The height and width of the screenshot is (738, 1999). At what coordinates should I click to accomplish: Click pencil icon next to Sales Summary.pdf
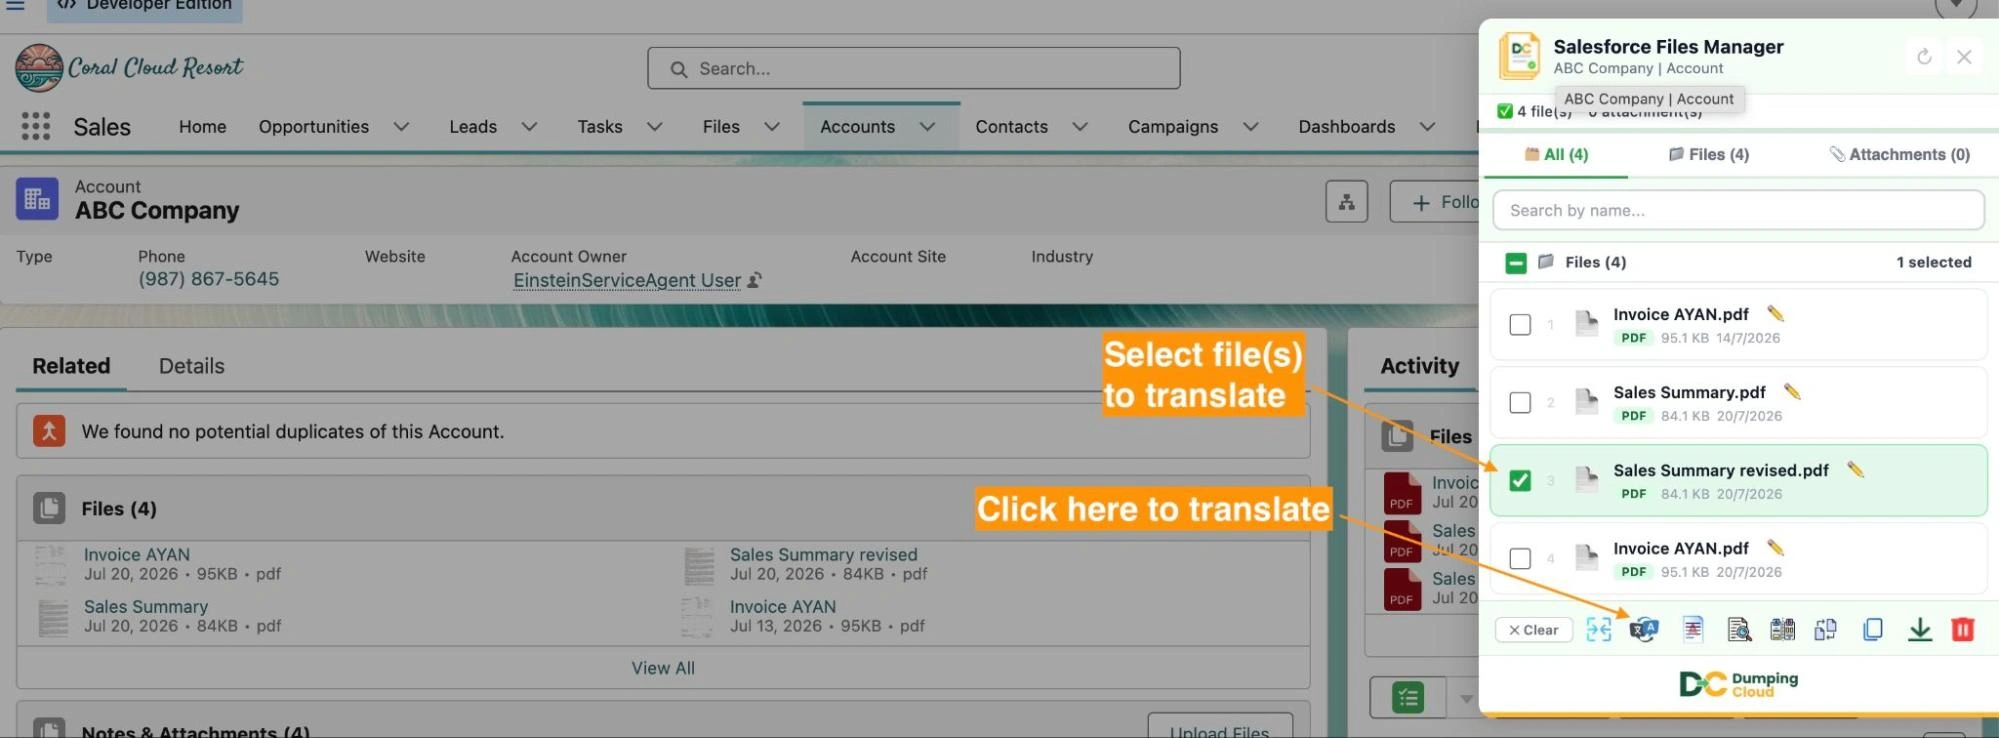click(1792, 392)
